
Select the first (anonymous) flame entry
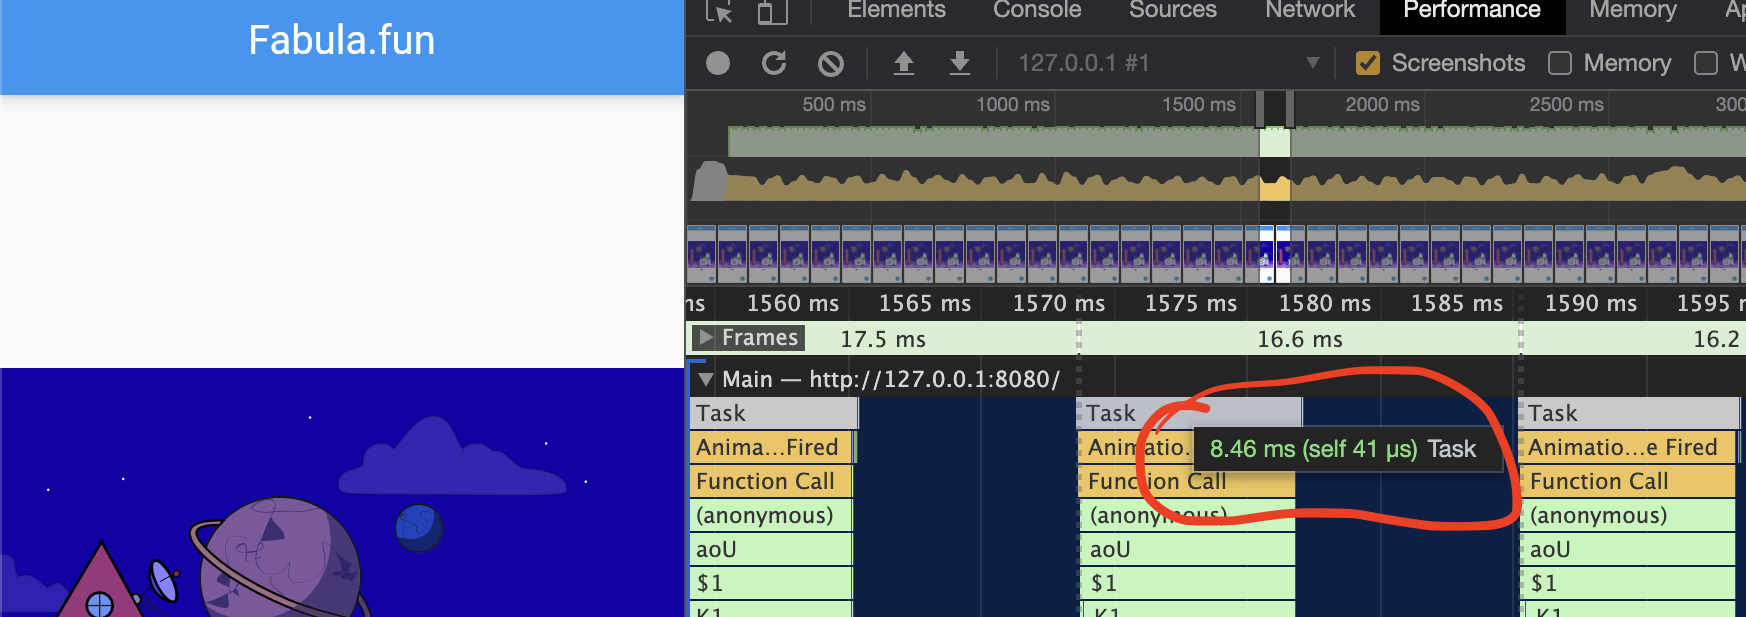(x=770, y=515)
